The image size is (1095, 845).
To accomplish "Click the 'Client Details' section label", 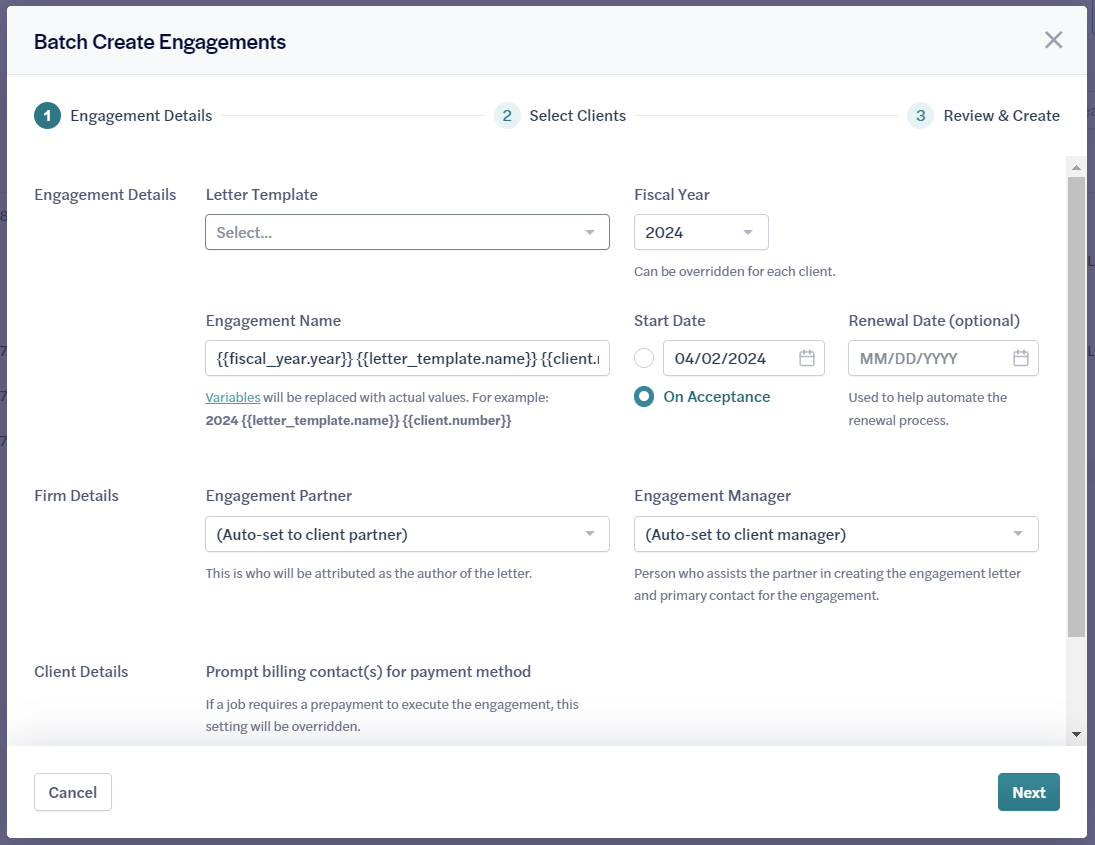I will pyautogui.click(x=81, y=672).
